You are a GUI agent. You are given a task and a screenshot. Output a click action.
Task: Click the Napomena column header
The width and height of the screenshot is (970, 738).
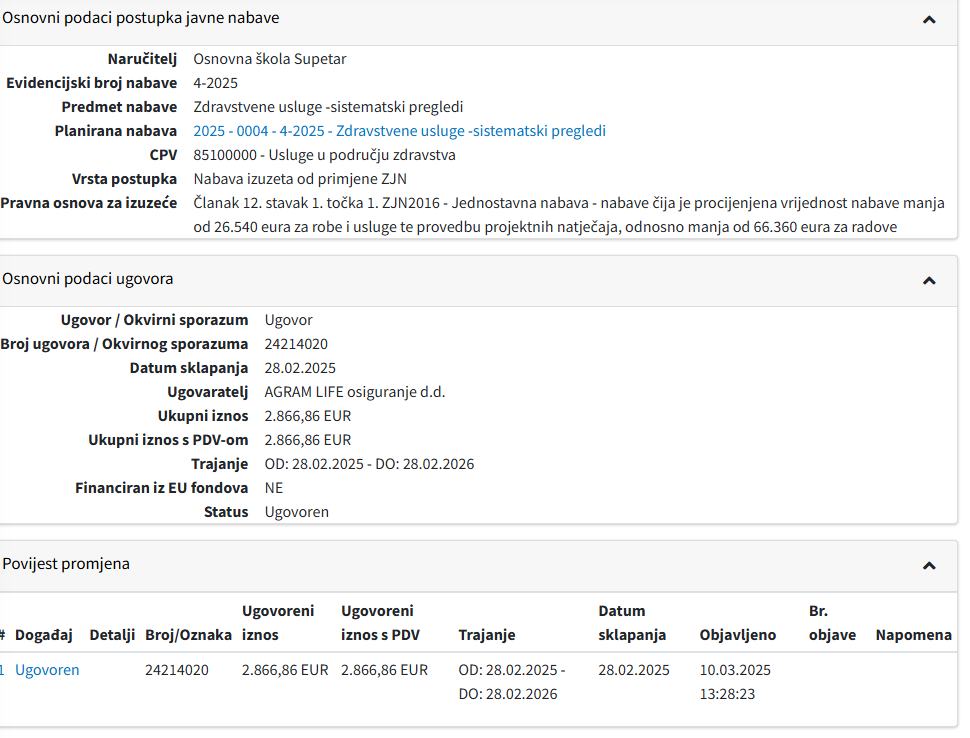coord(913,635)
